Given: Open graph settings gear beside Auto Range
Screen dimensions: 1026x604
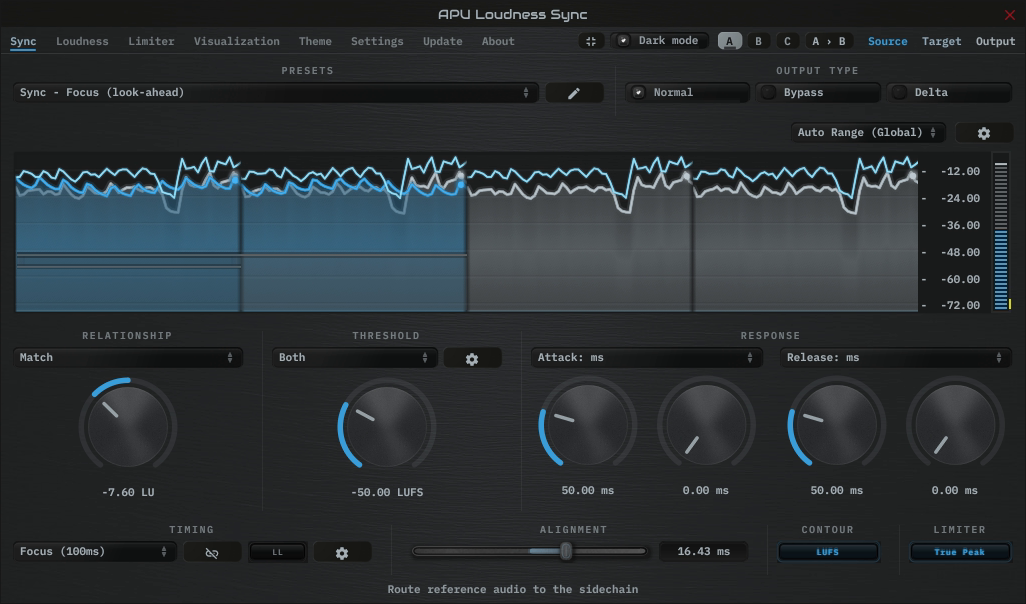Looking at the screenshot, I should point(983,133).
